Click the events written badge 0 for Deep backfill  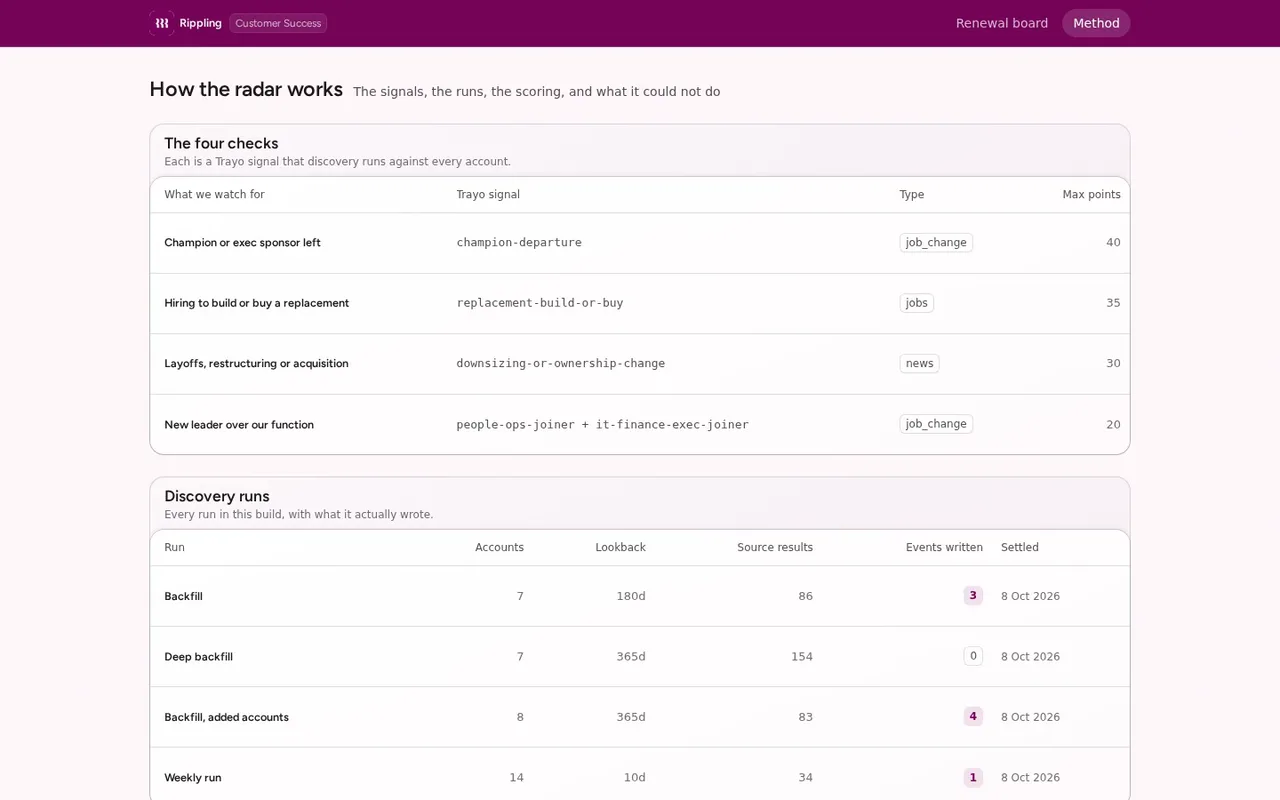973,656
